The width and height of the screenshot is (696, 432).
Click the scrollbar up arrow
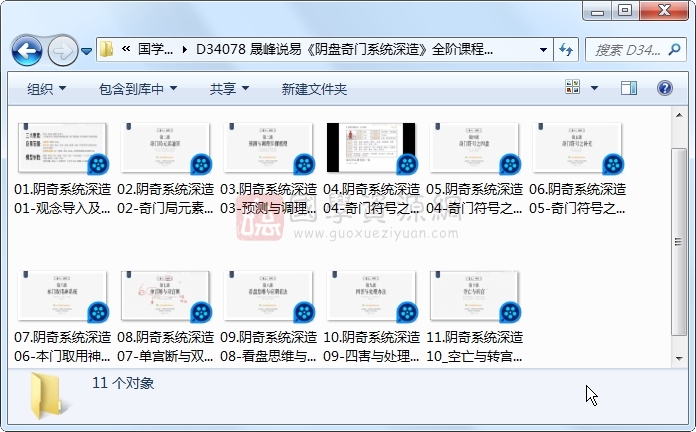click(x=679, y=115)
